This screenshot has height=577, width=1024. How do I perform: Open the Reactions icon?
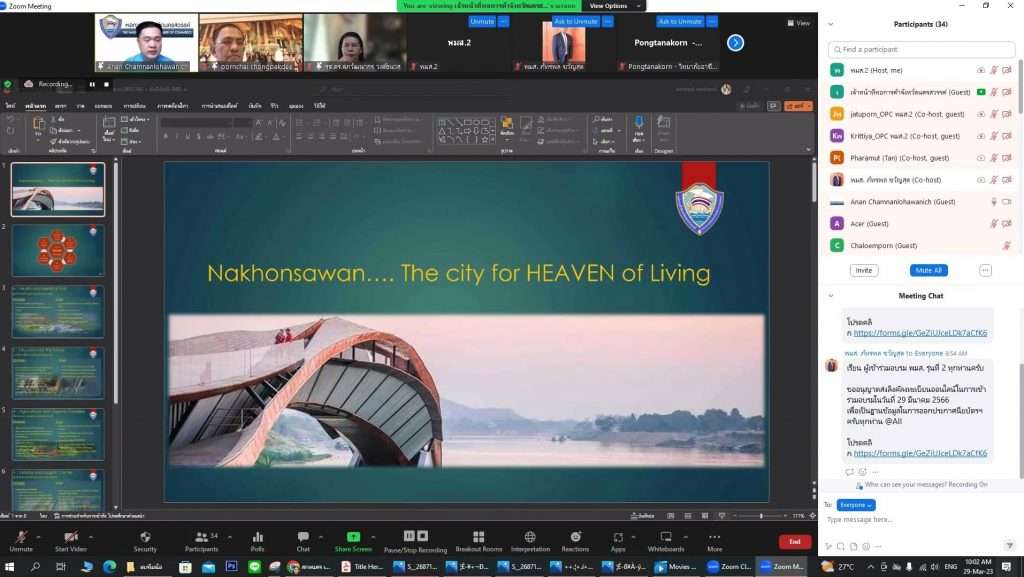[x=575, y=537]
